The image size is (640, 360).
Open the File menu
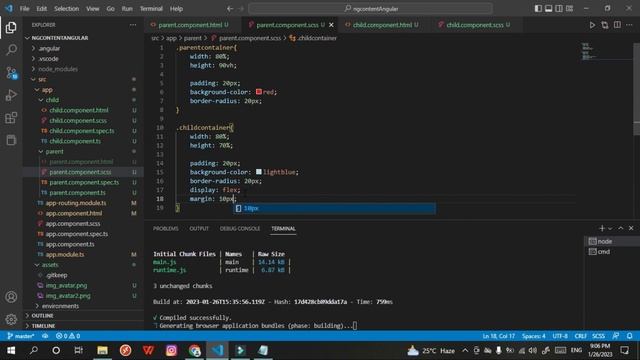point(24,9)
